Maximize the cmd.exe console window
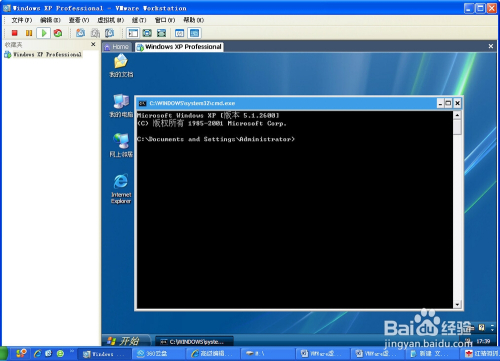The height and width of the screenshot is (361, 500). coord(449,103)
